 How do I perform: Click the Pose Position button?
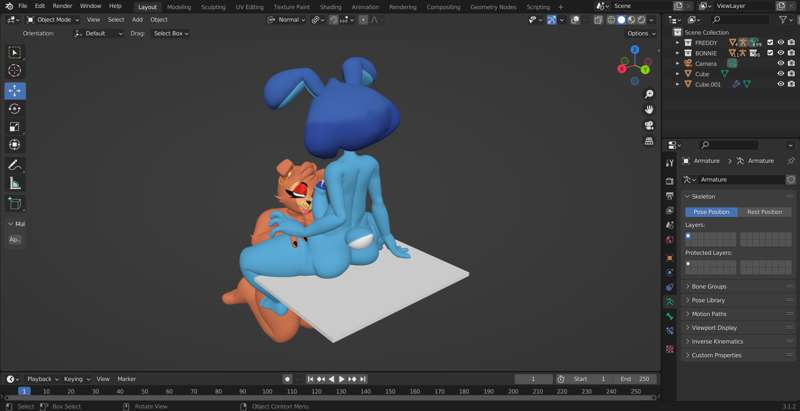pyautogui.click(x=711, y=212)
